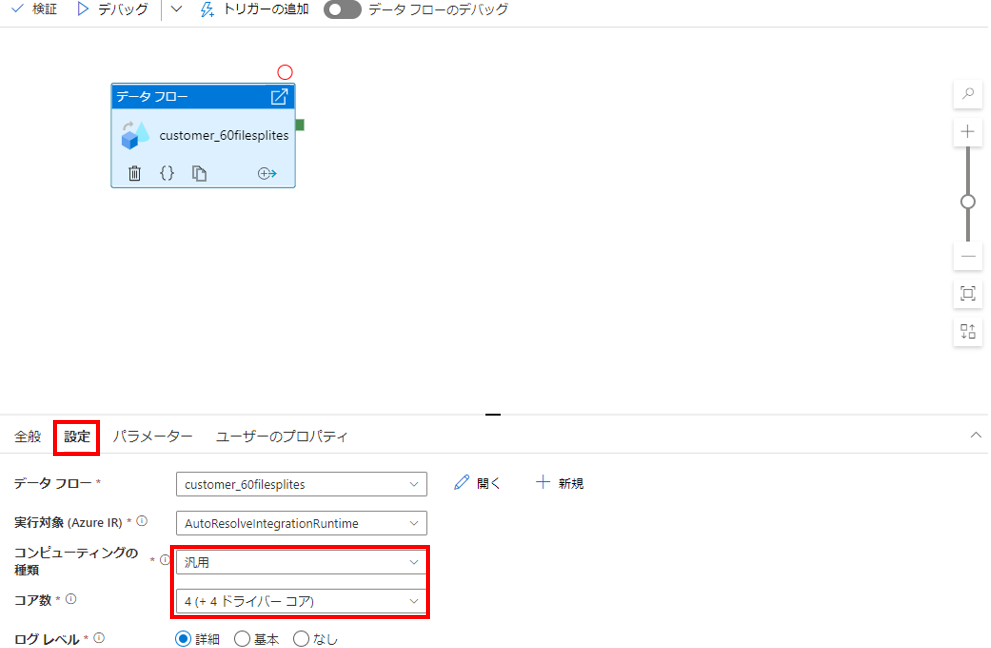
Task: Show info tooltip for コア数
Action: tap(71, 599)
